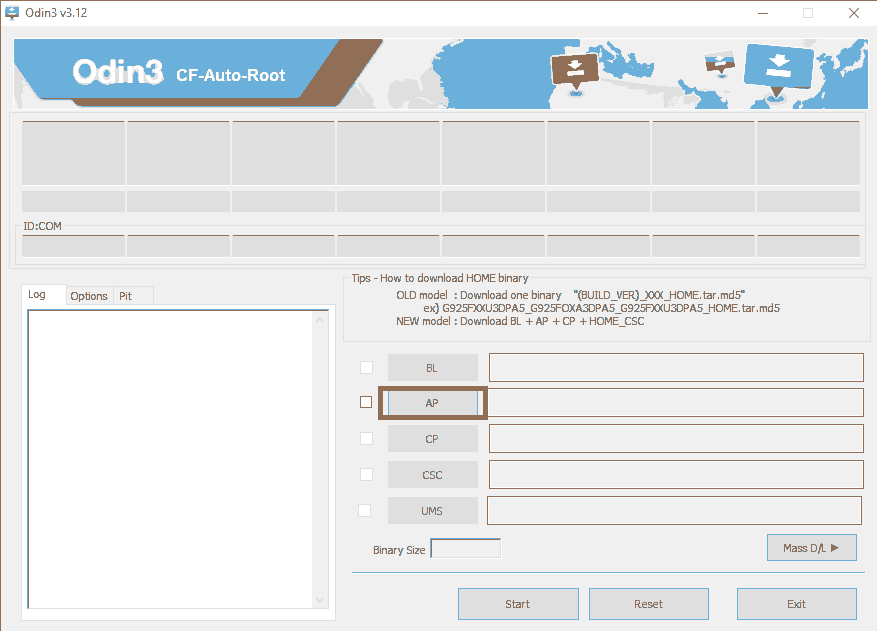
Task: Click the BL file path field
Action: tap(676, 368)
